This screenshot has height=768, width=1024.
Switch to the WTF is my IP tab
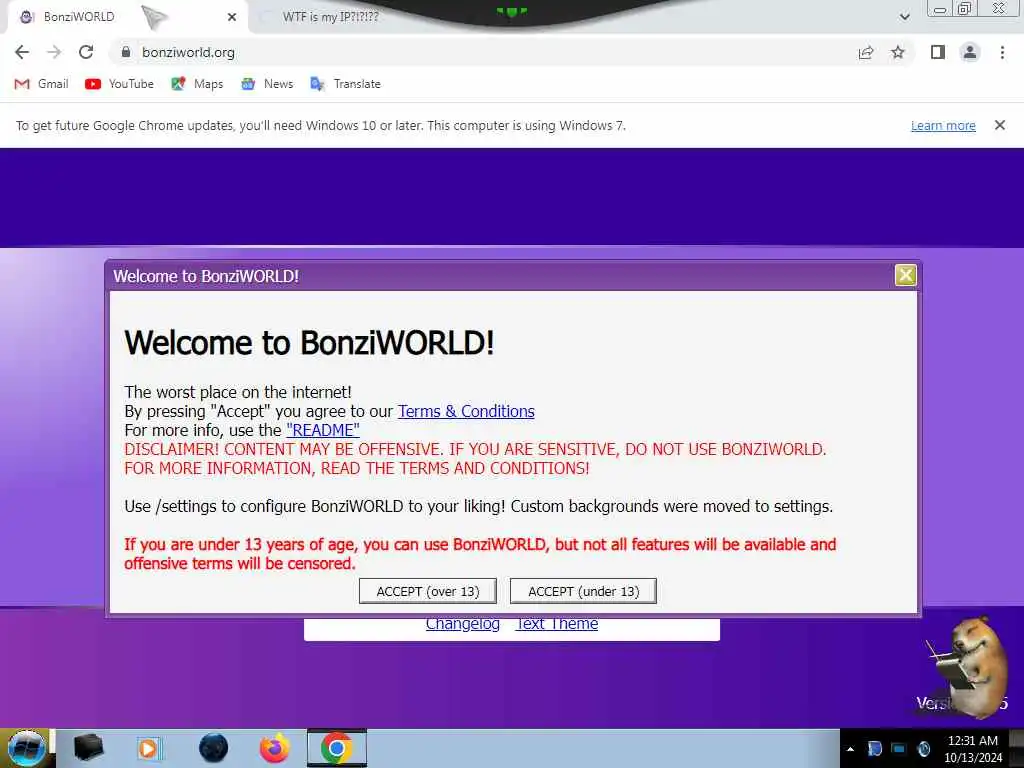[x=330, y=17]
